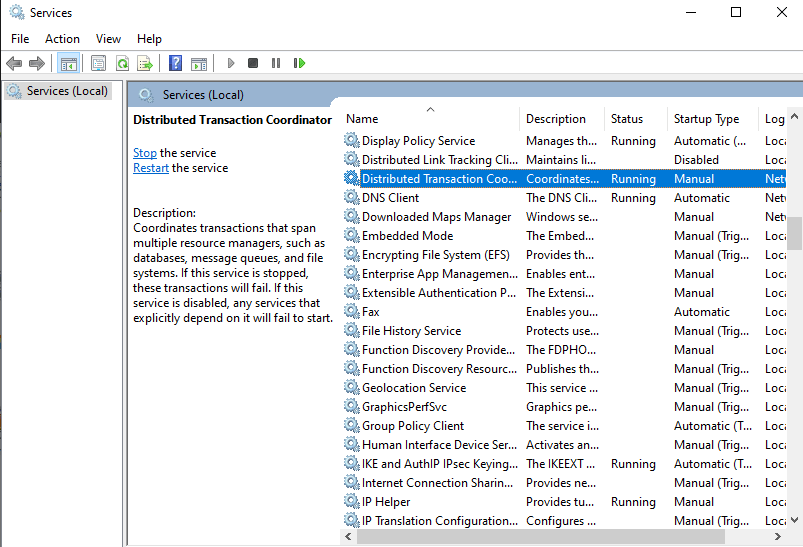Screen dimensions: 803x547
Task: Open the View menu
Action: pyautogui.click(x=108, y=39)
